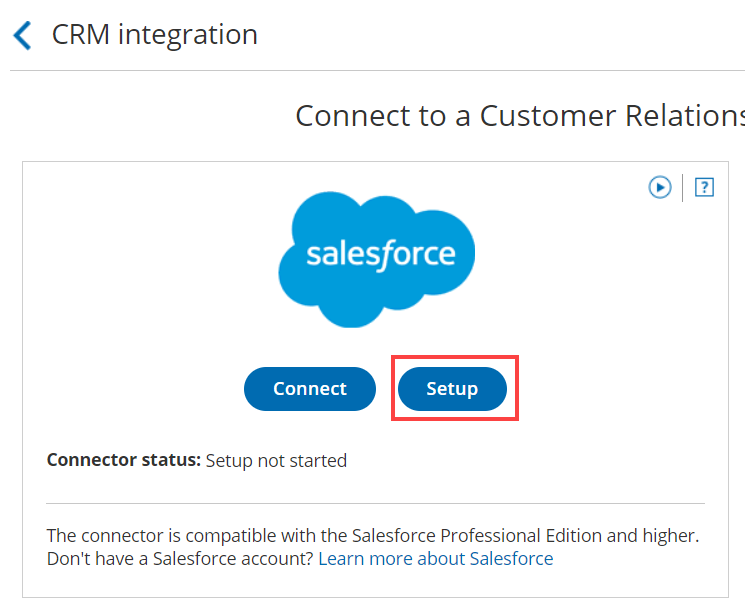Screen dimensions: 745x609
Task: Click the Setup not started status text
Action: [276, 461]
